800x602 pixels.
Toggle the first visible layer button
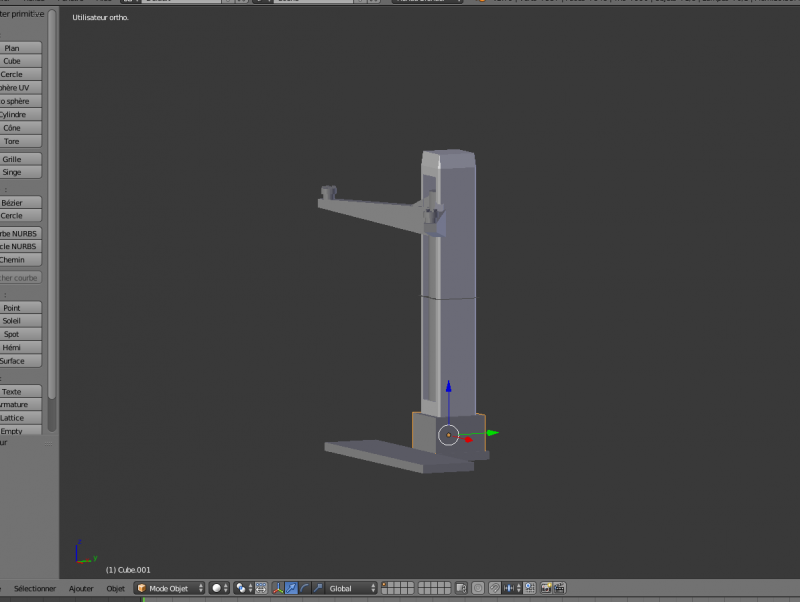click(x=385, y=585)
